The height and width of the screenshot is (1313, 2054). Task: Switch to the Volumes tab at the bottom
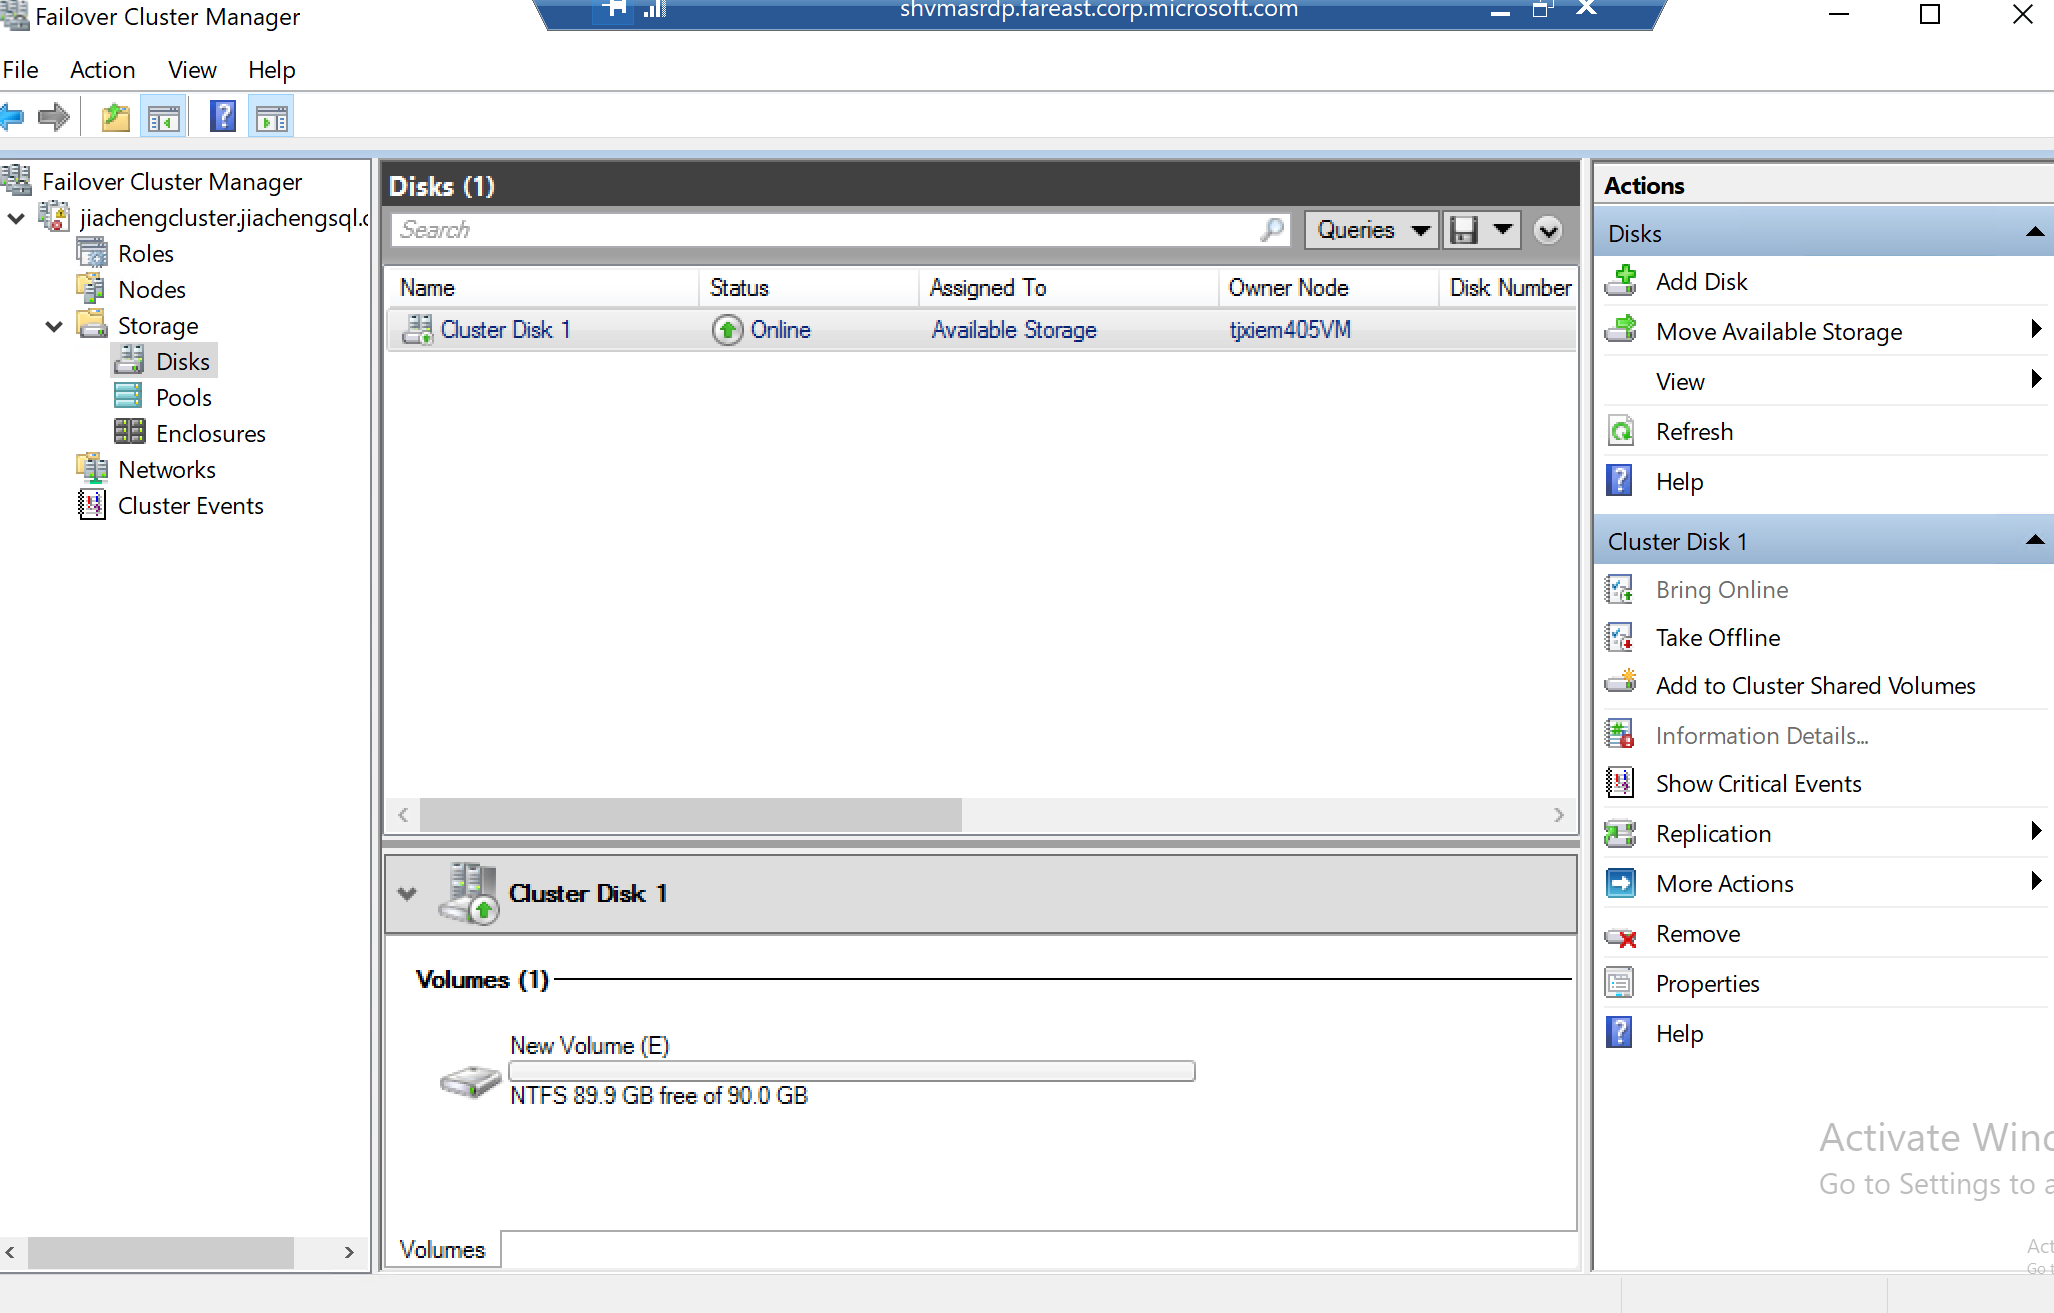pos(442,1250)
